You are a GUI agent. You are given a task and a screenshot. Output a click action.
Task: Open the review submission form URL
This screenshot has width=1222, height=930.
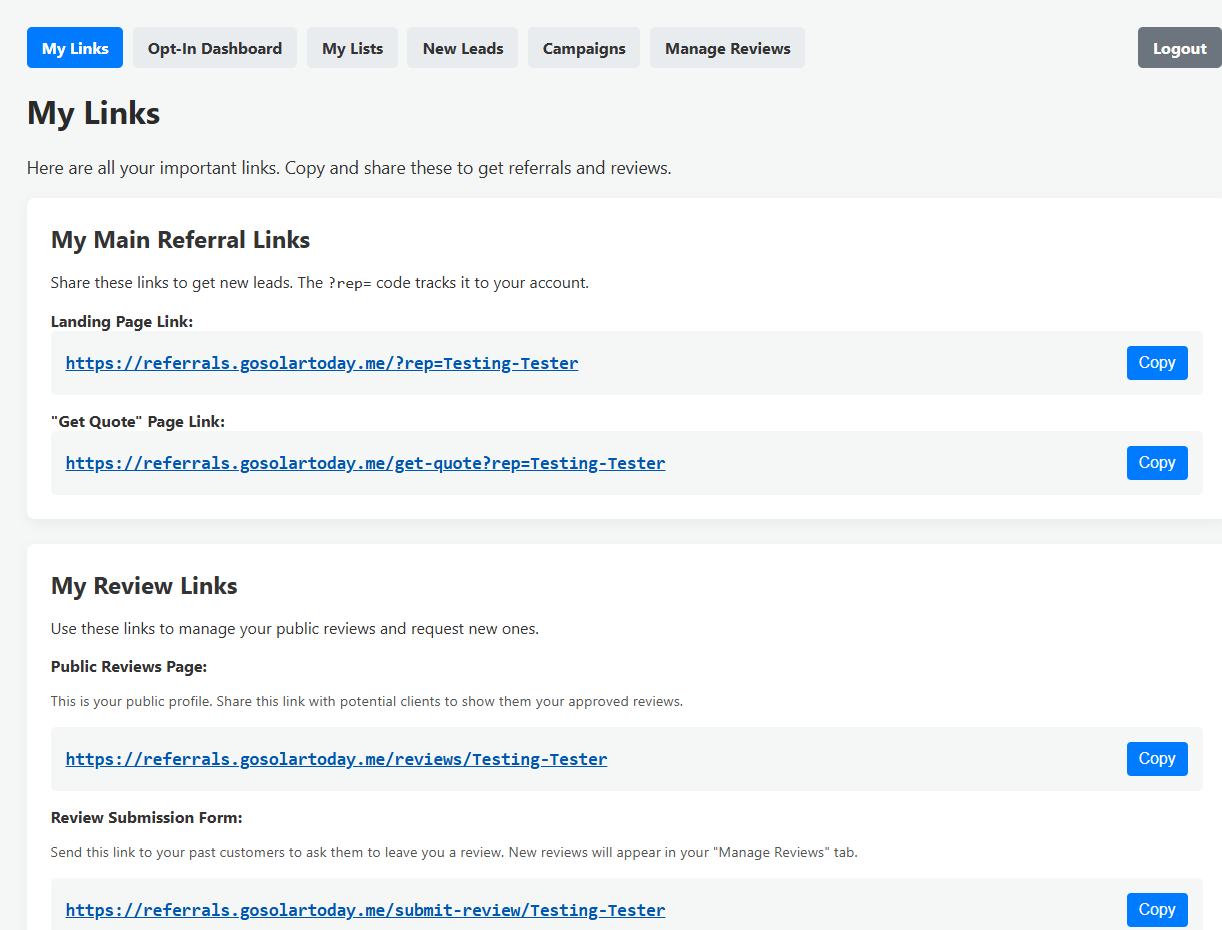click(365, 909)
